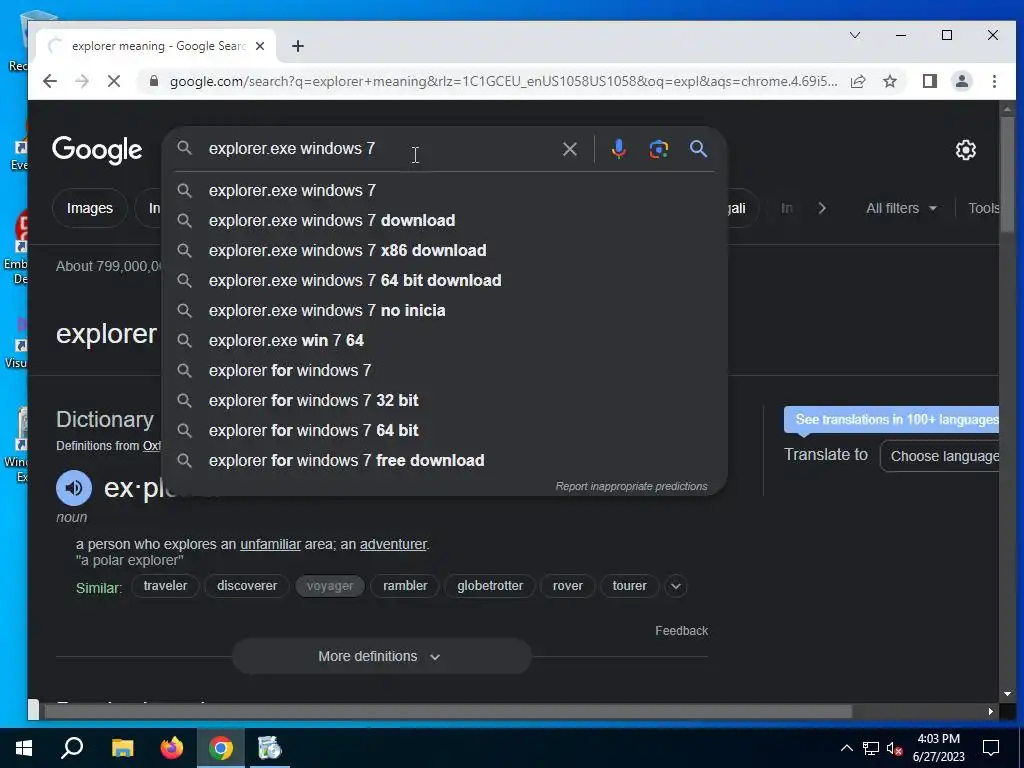
Task: Select the 'tourer' synonym chip
Action: click(x=630, y=586)
